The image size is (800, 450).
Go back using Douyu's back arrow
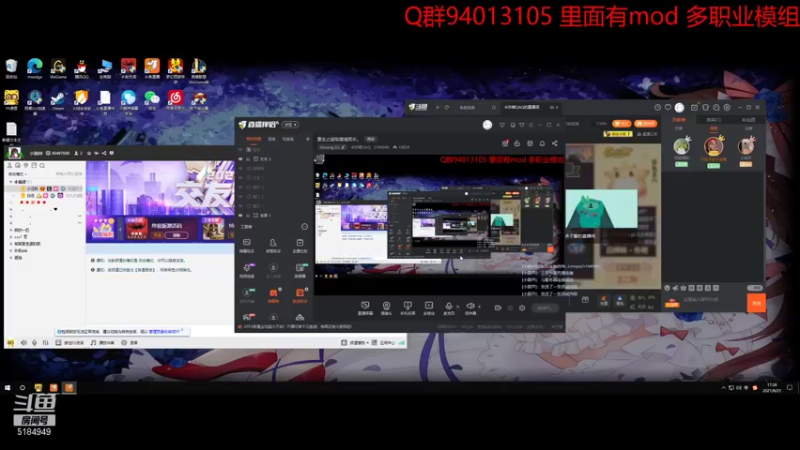[x=437, y=107]
